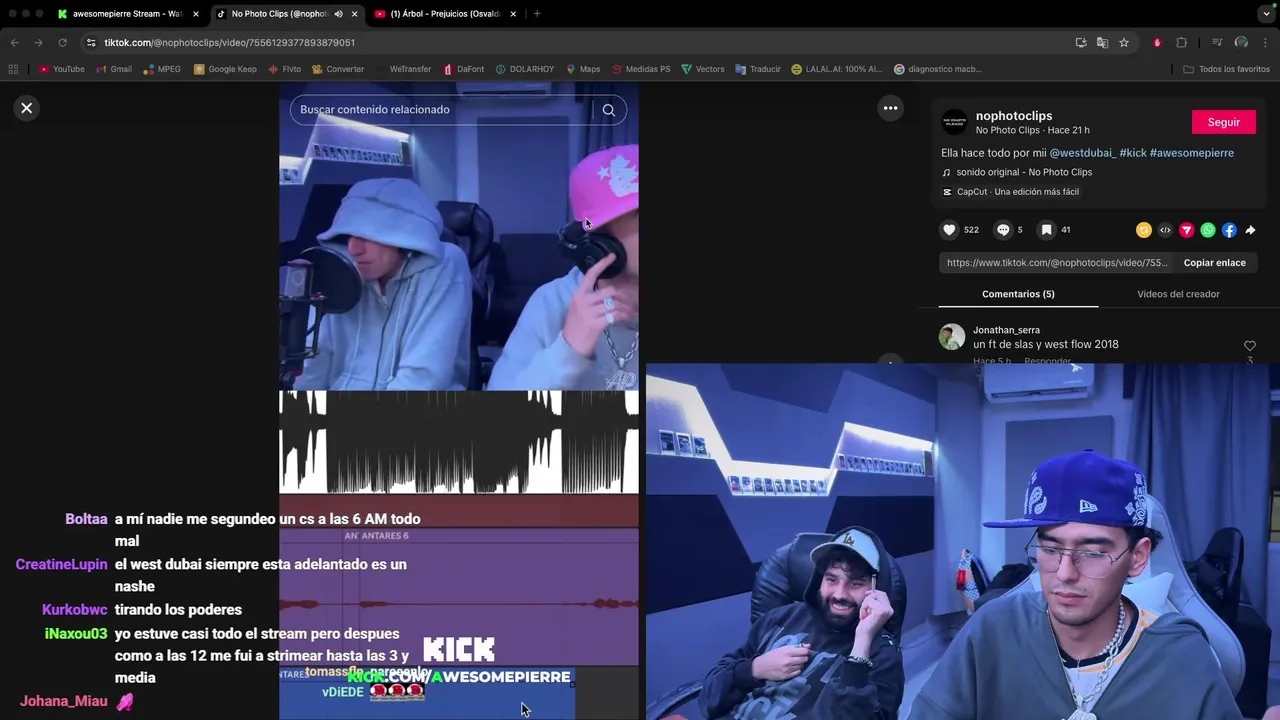The image size is (1280, 720).
Task: Open the Fivto bookmark
Action: [285, 69]
